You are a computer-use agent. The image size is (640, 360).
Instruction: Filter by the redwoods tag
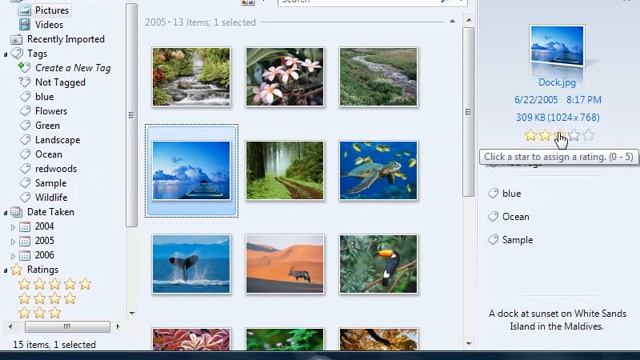tap(56, 169)
